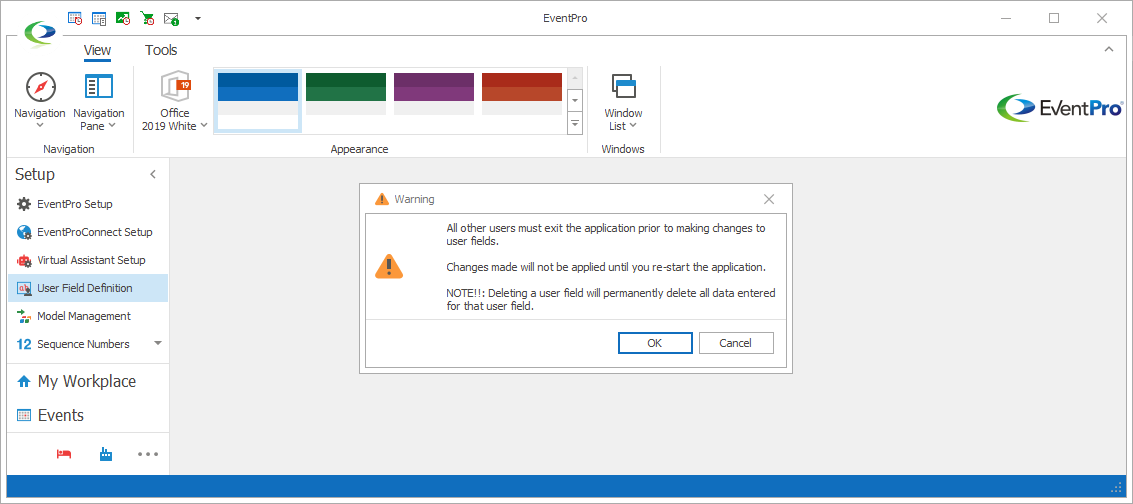Open the Office 2019 White skin dropdown
1133x504 pixels.
coord(174,101)
